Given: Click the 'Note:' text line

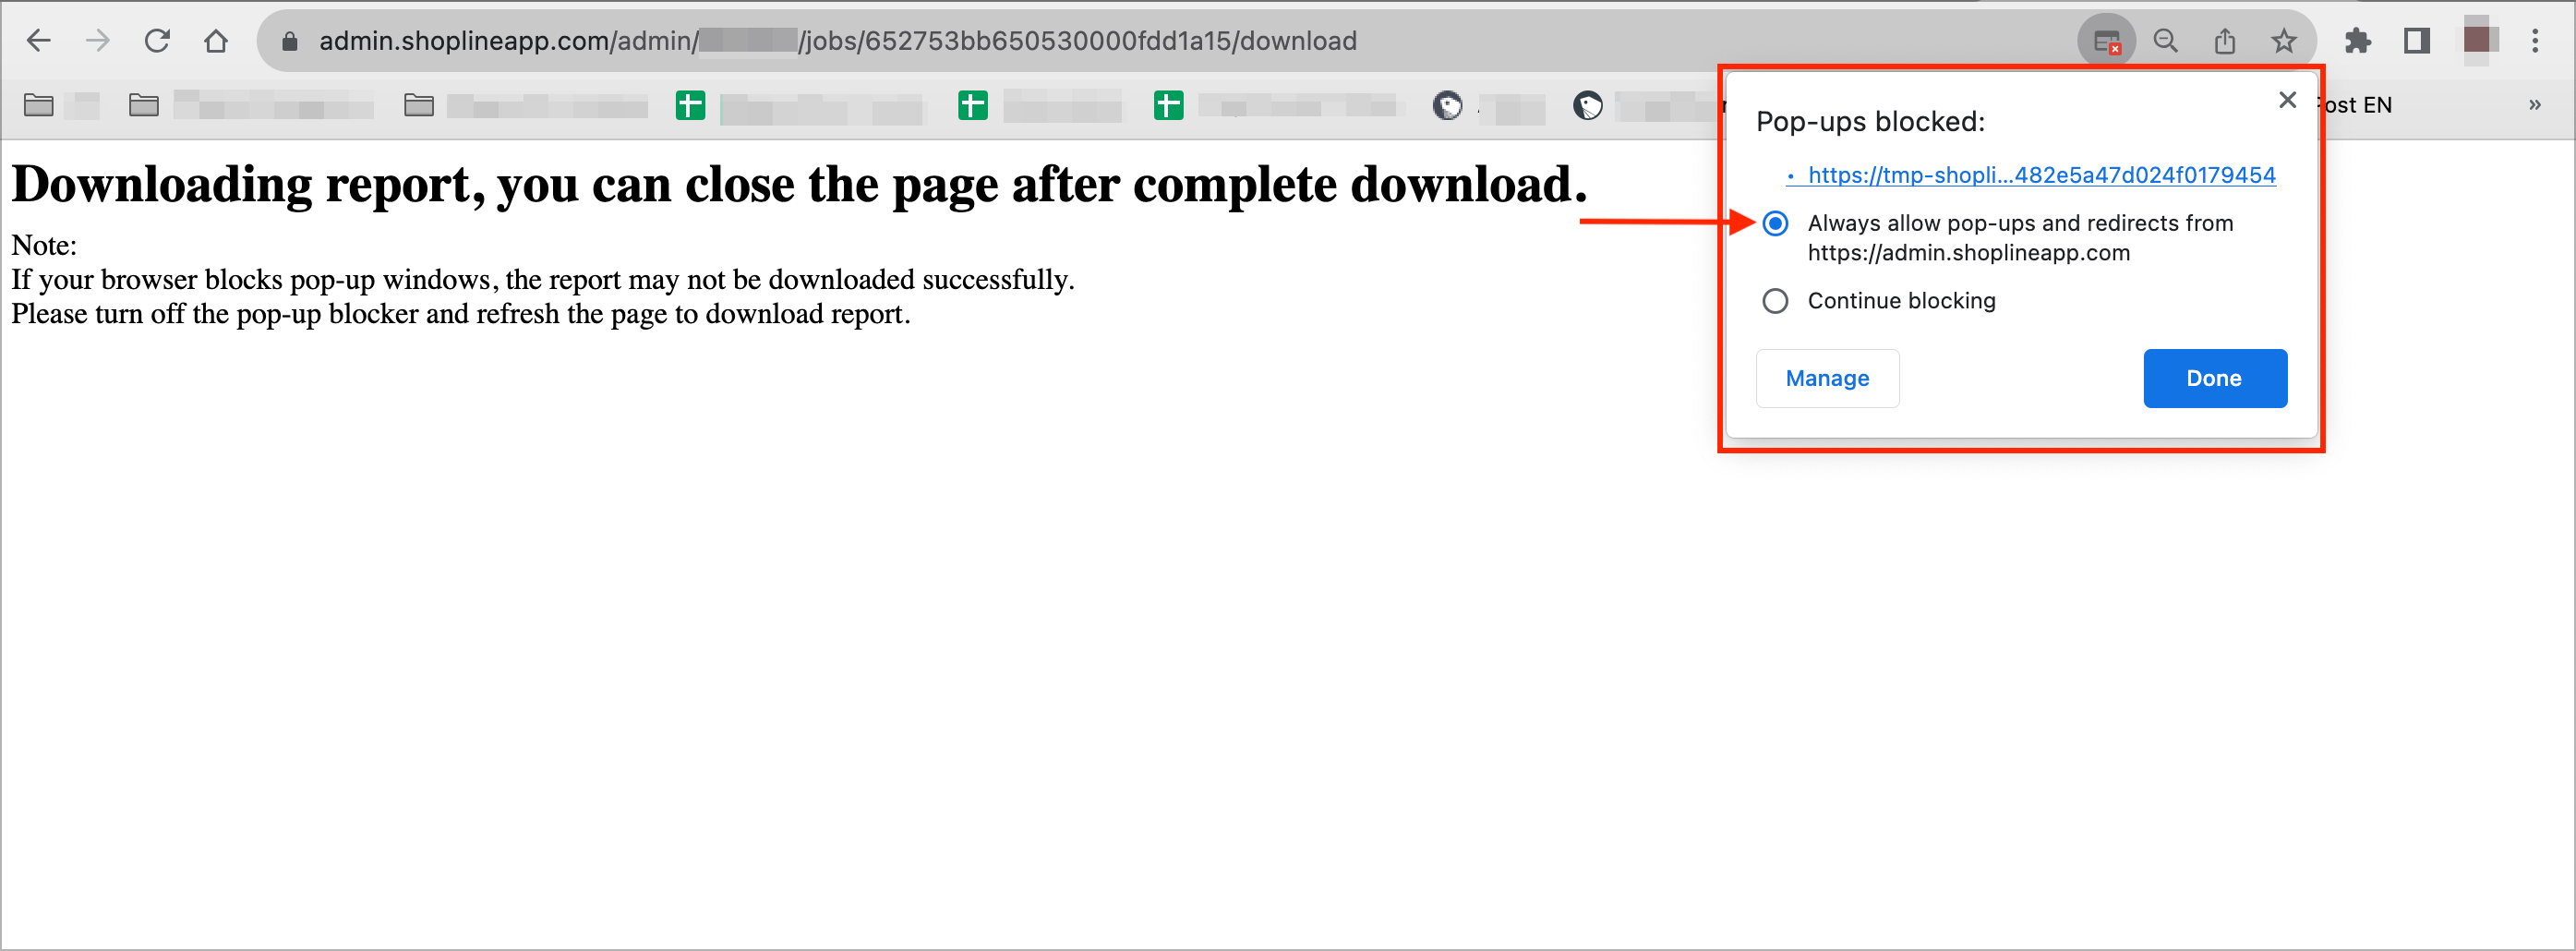Looking at the screenshot, I should 44,245.
